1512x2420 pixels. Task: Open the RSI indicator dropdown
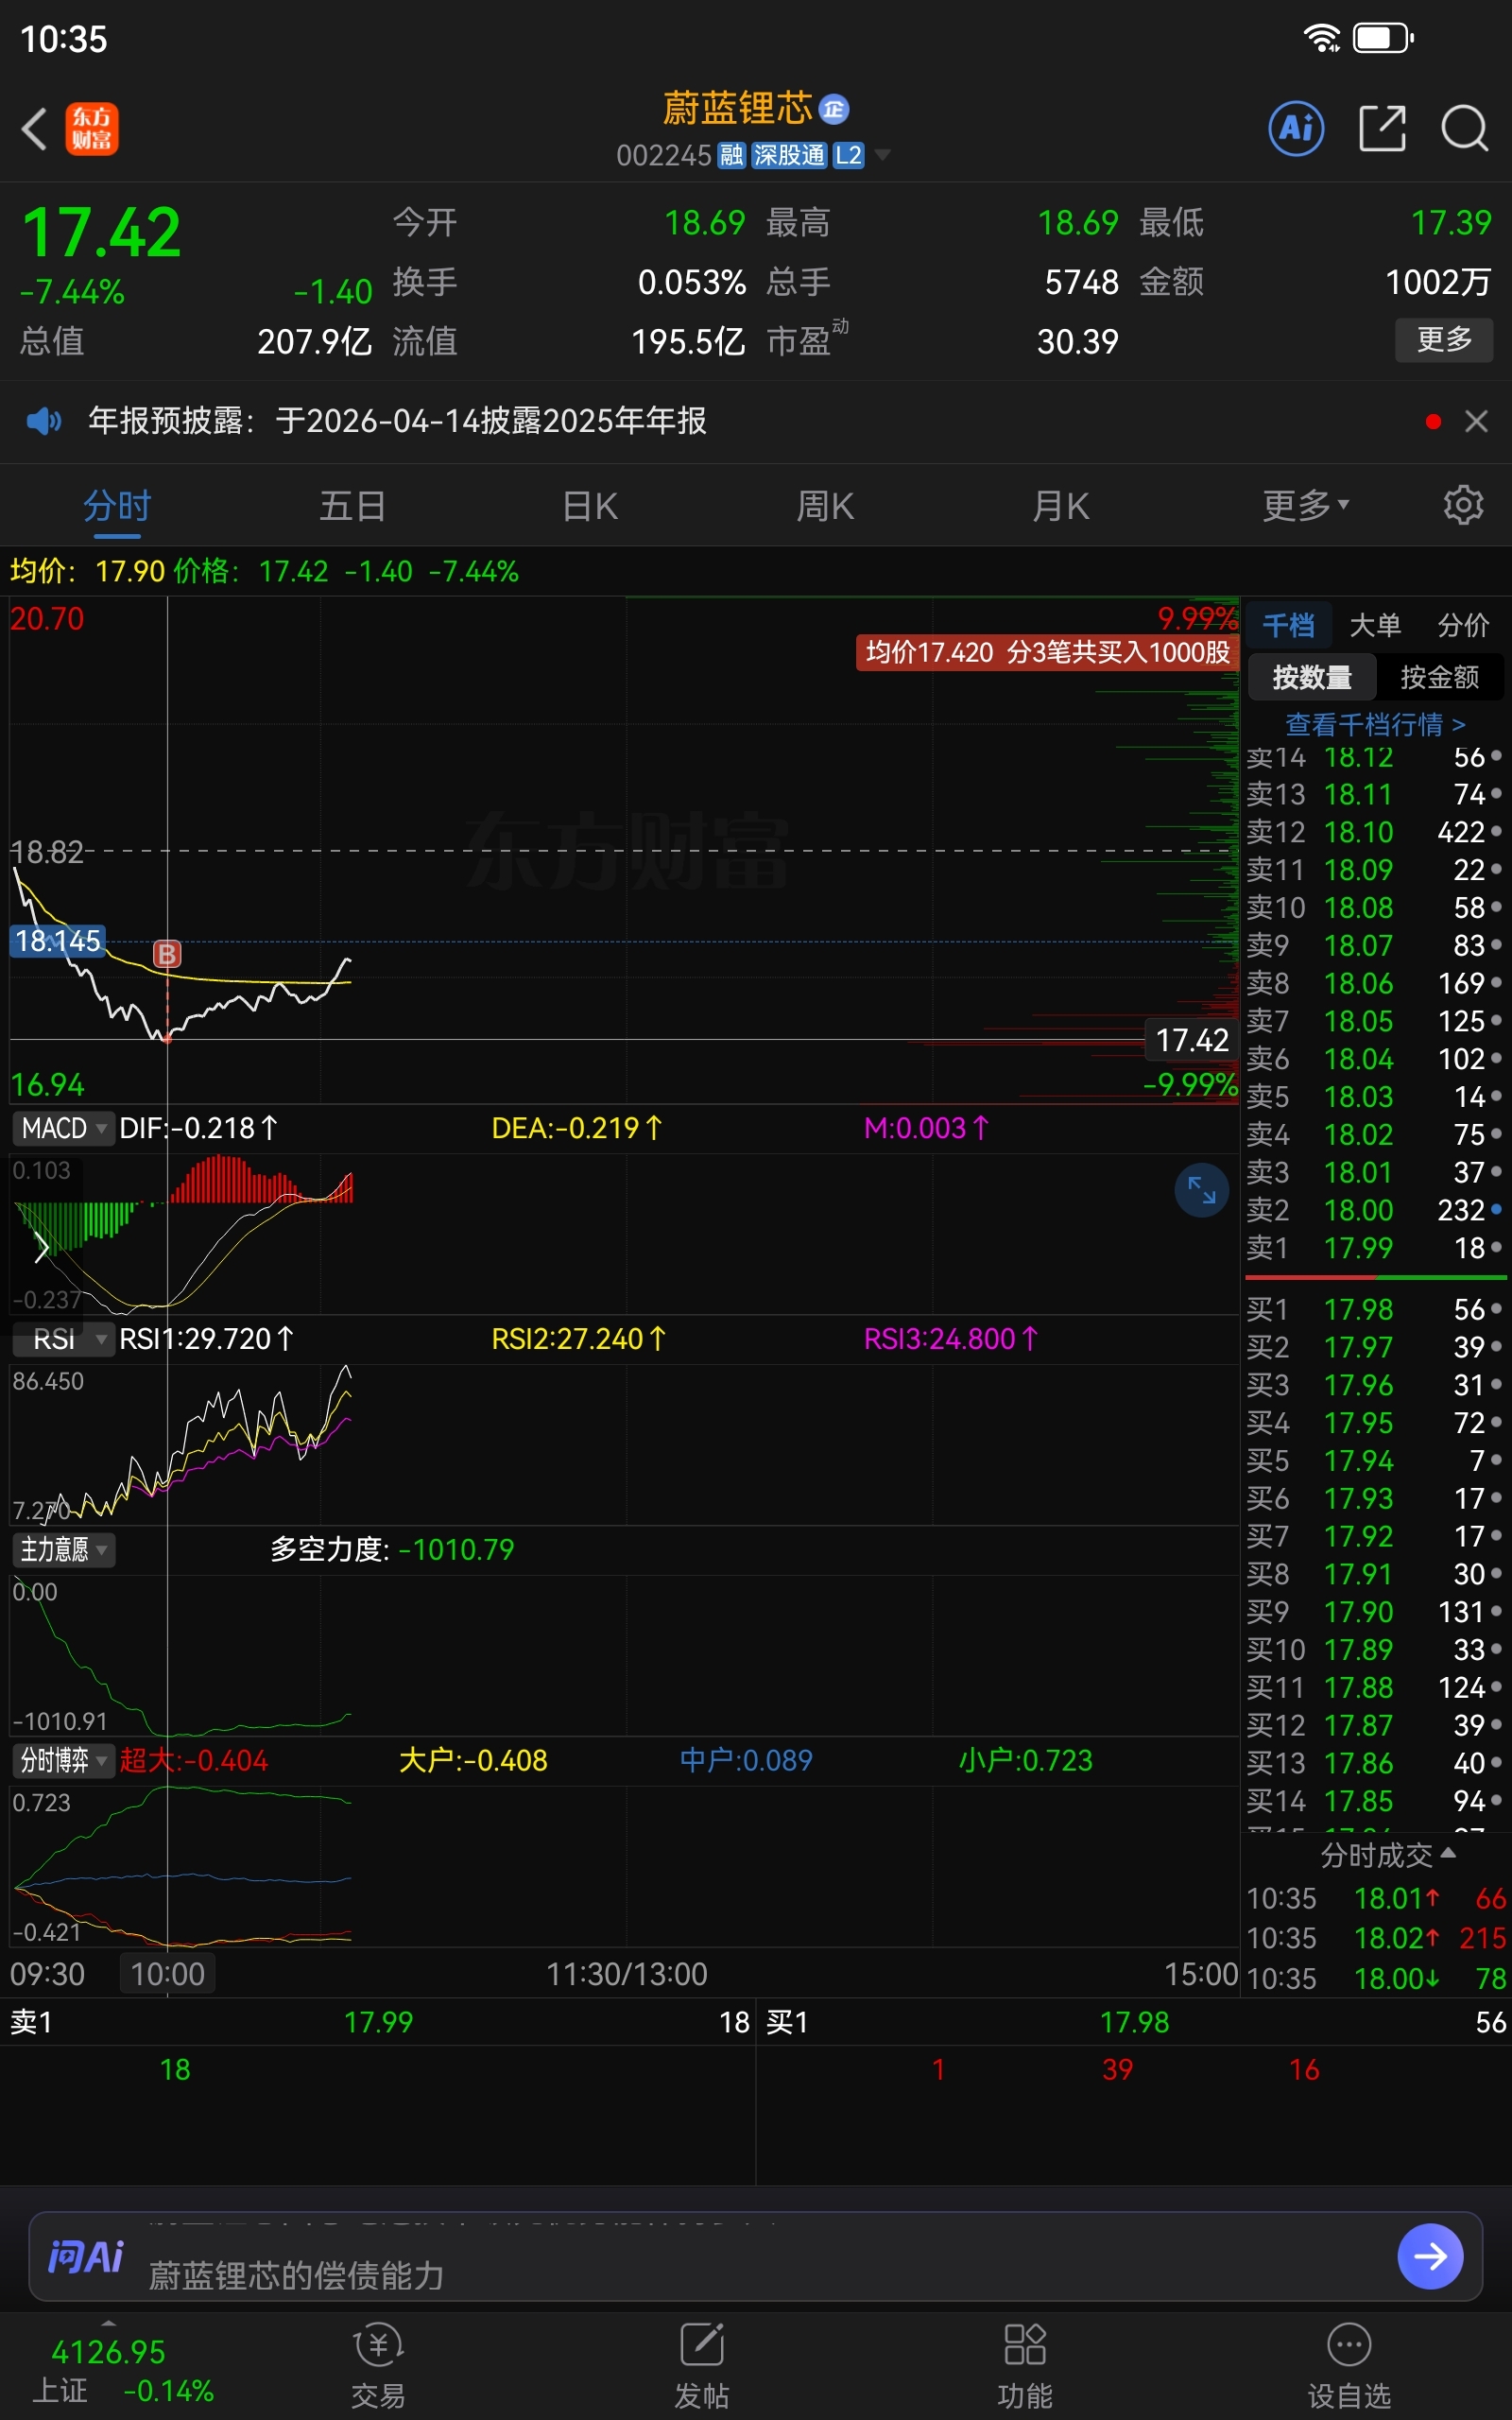tap(62, 1338)
